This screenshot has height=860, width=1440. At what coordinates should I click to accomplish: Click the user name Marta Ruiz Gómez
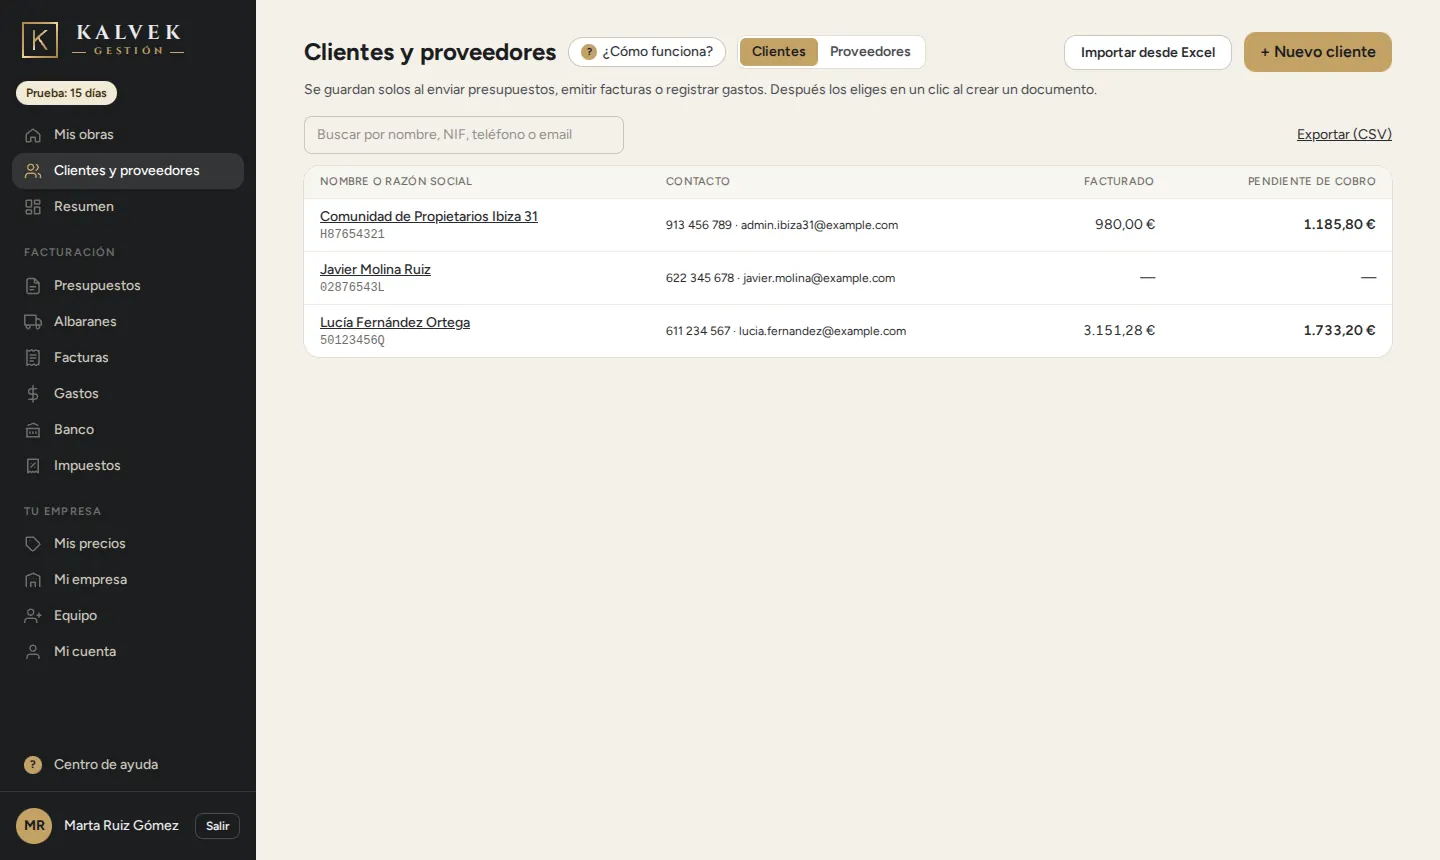point(121,826)
